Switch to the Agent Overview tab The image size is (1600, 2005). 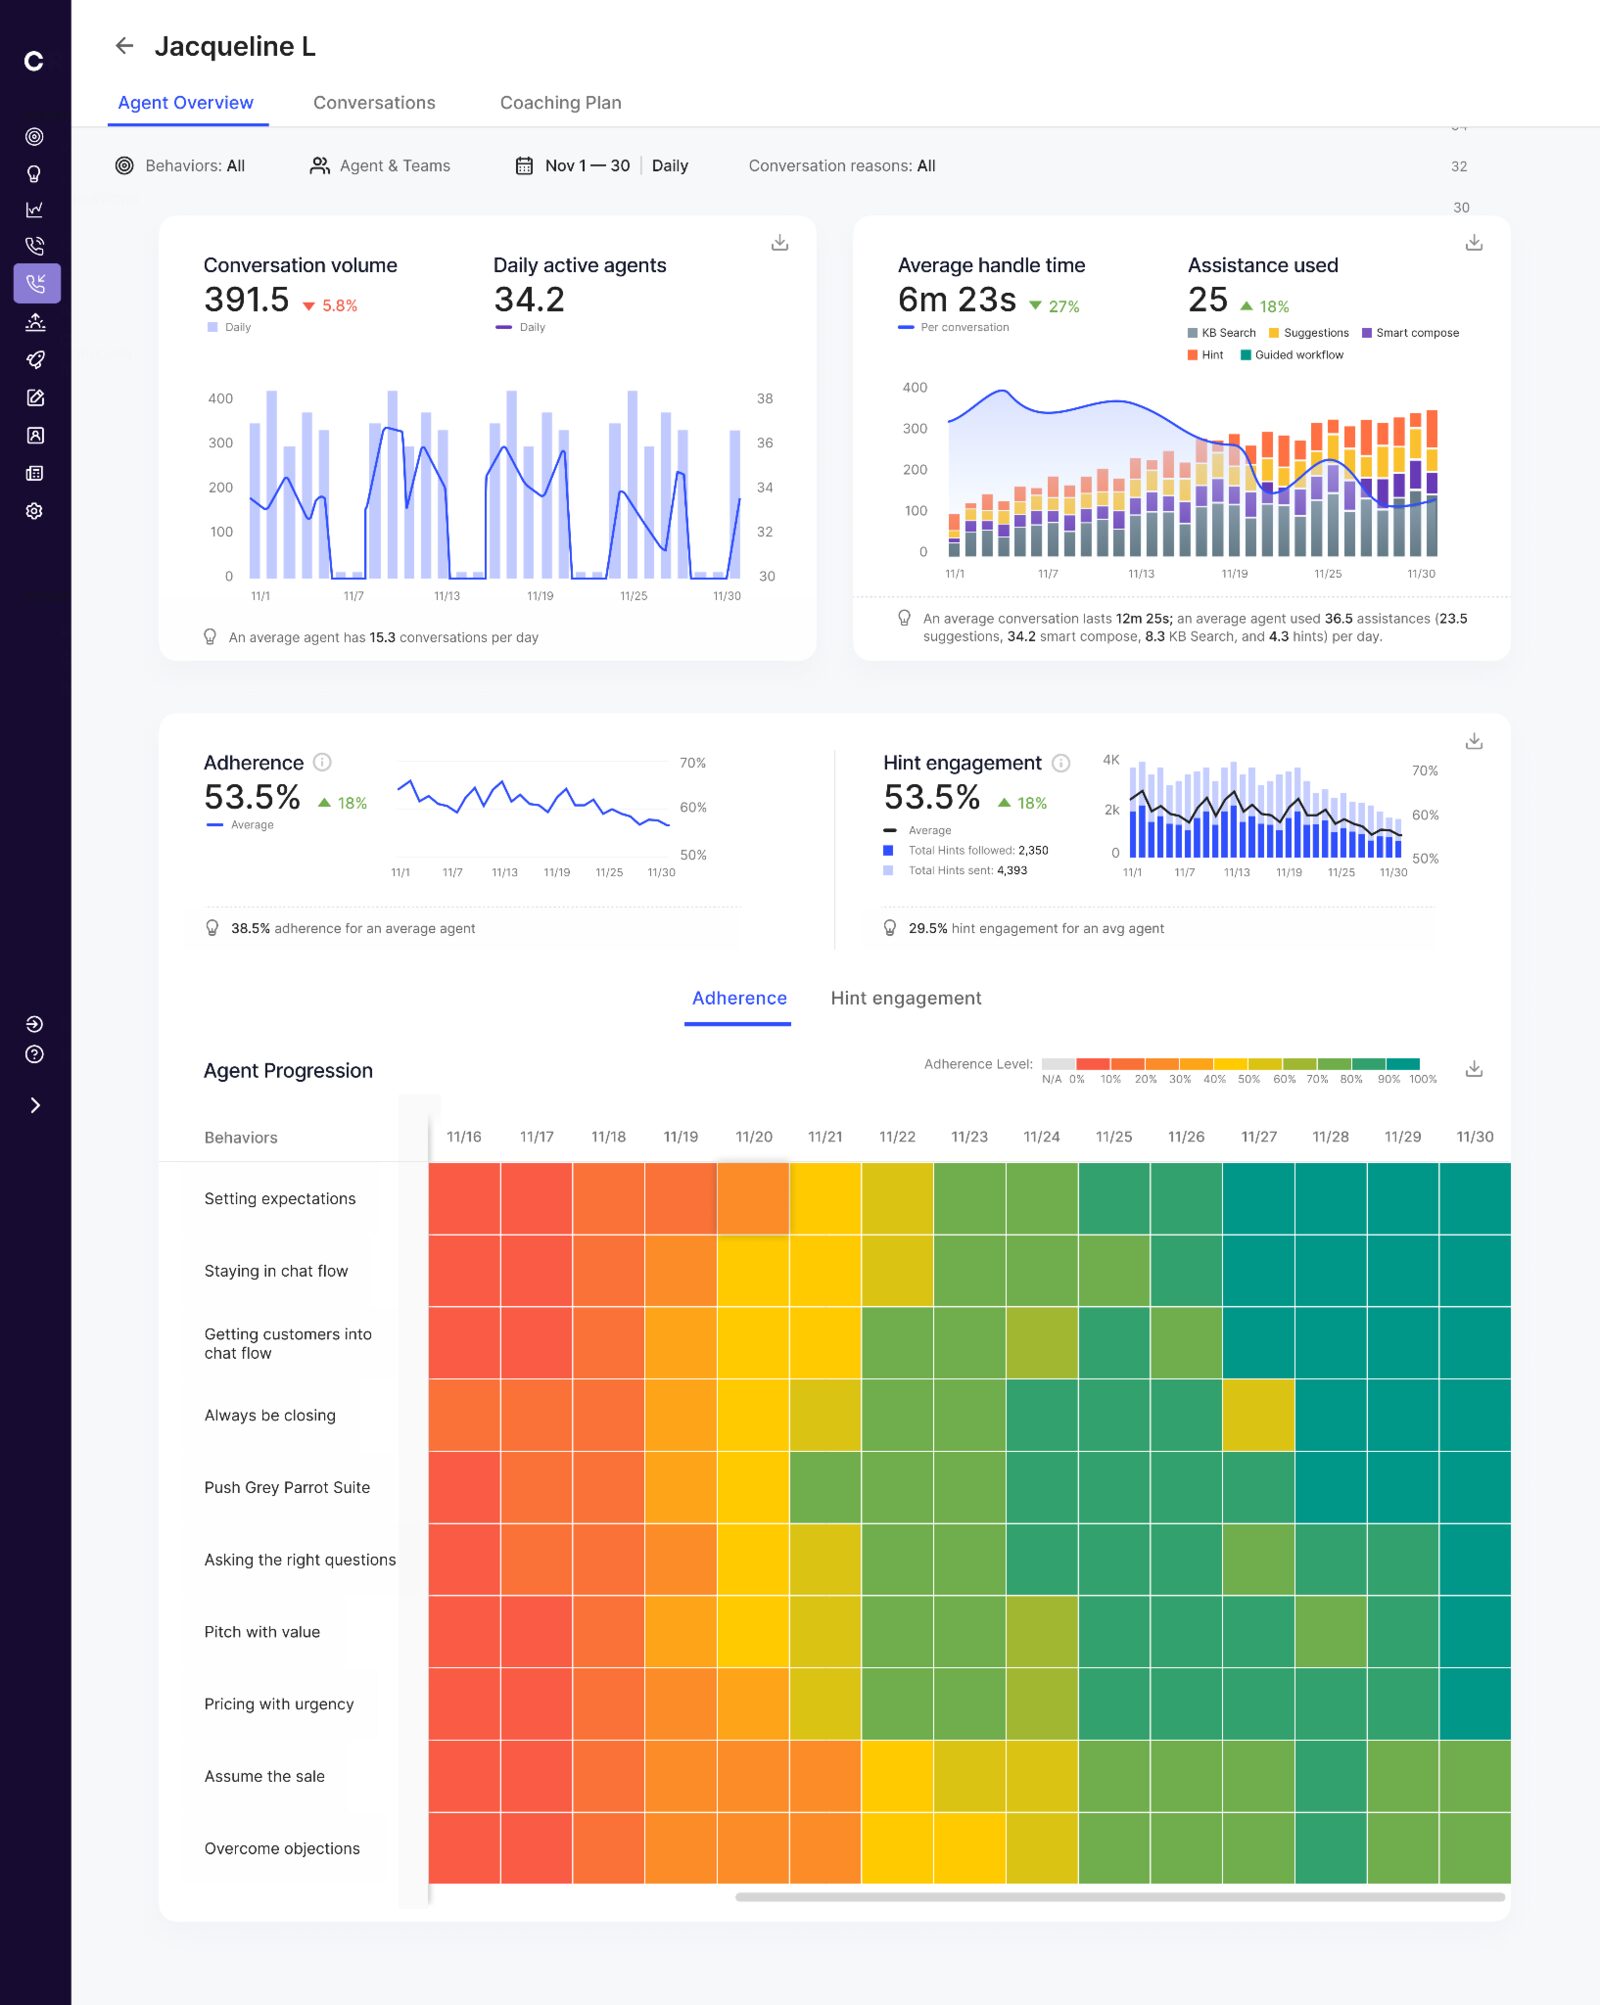pyautogui.click(x=186, y=103)
